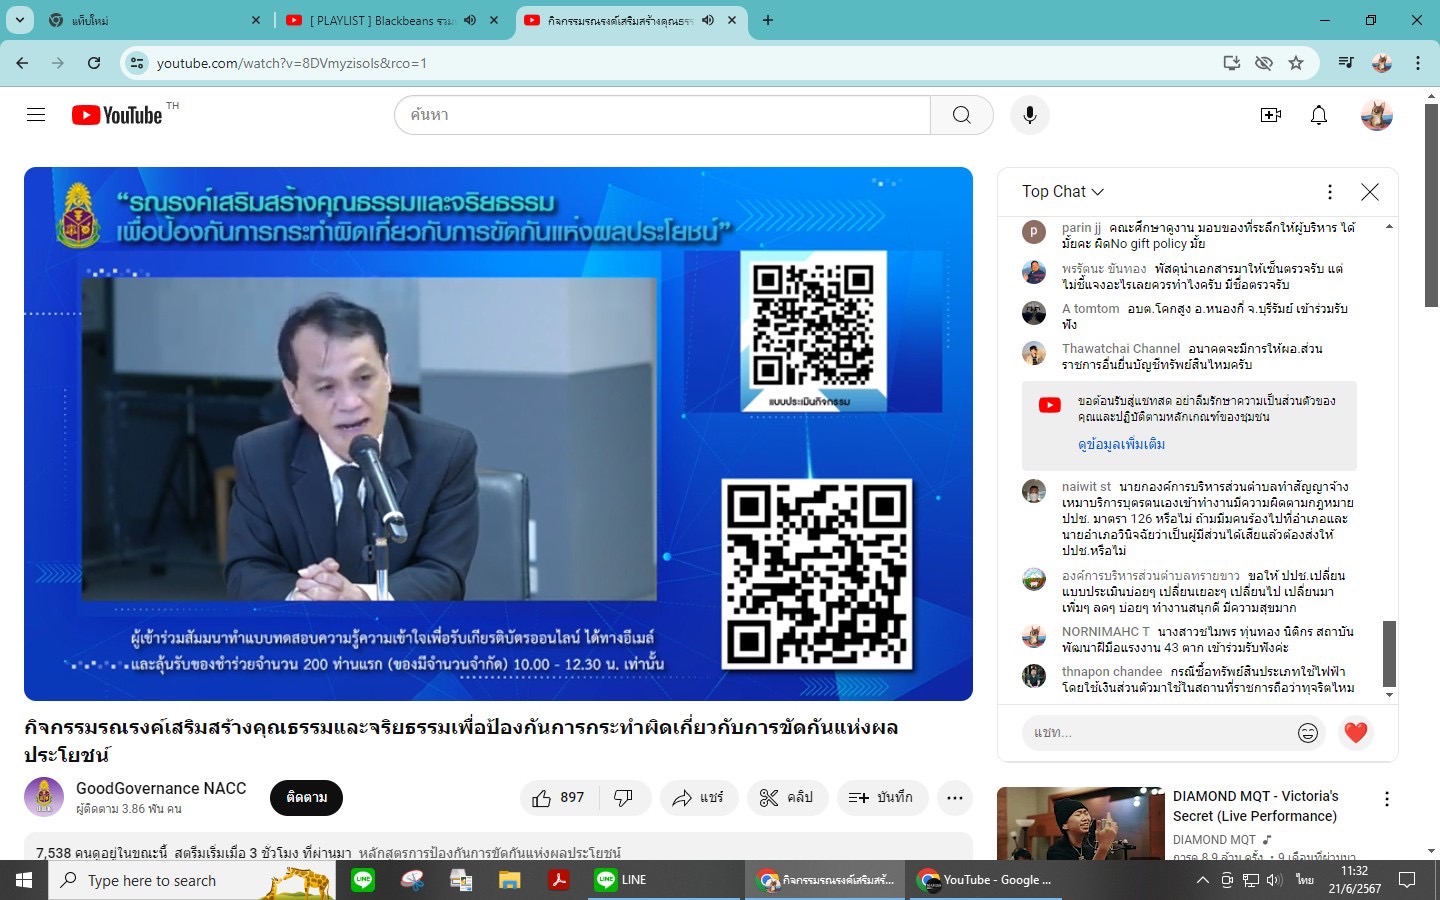Start voice search with the microphone
This screenshot has height=900, width=1440.
tap(1029, 115)
